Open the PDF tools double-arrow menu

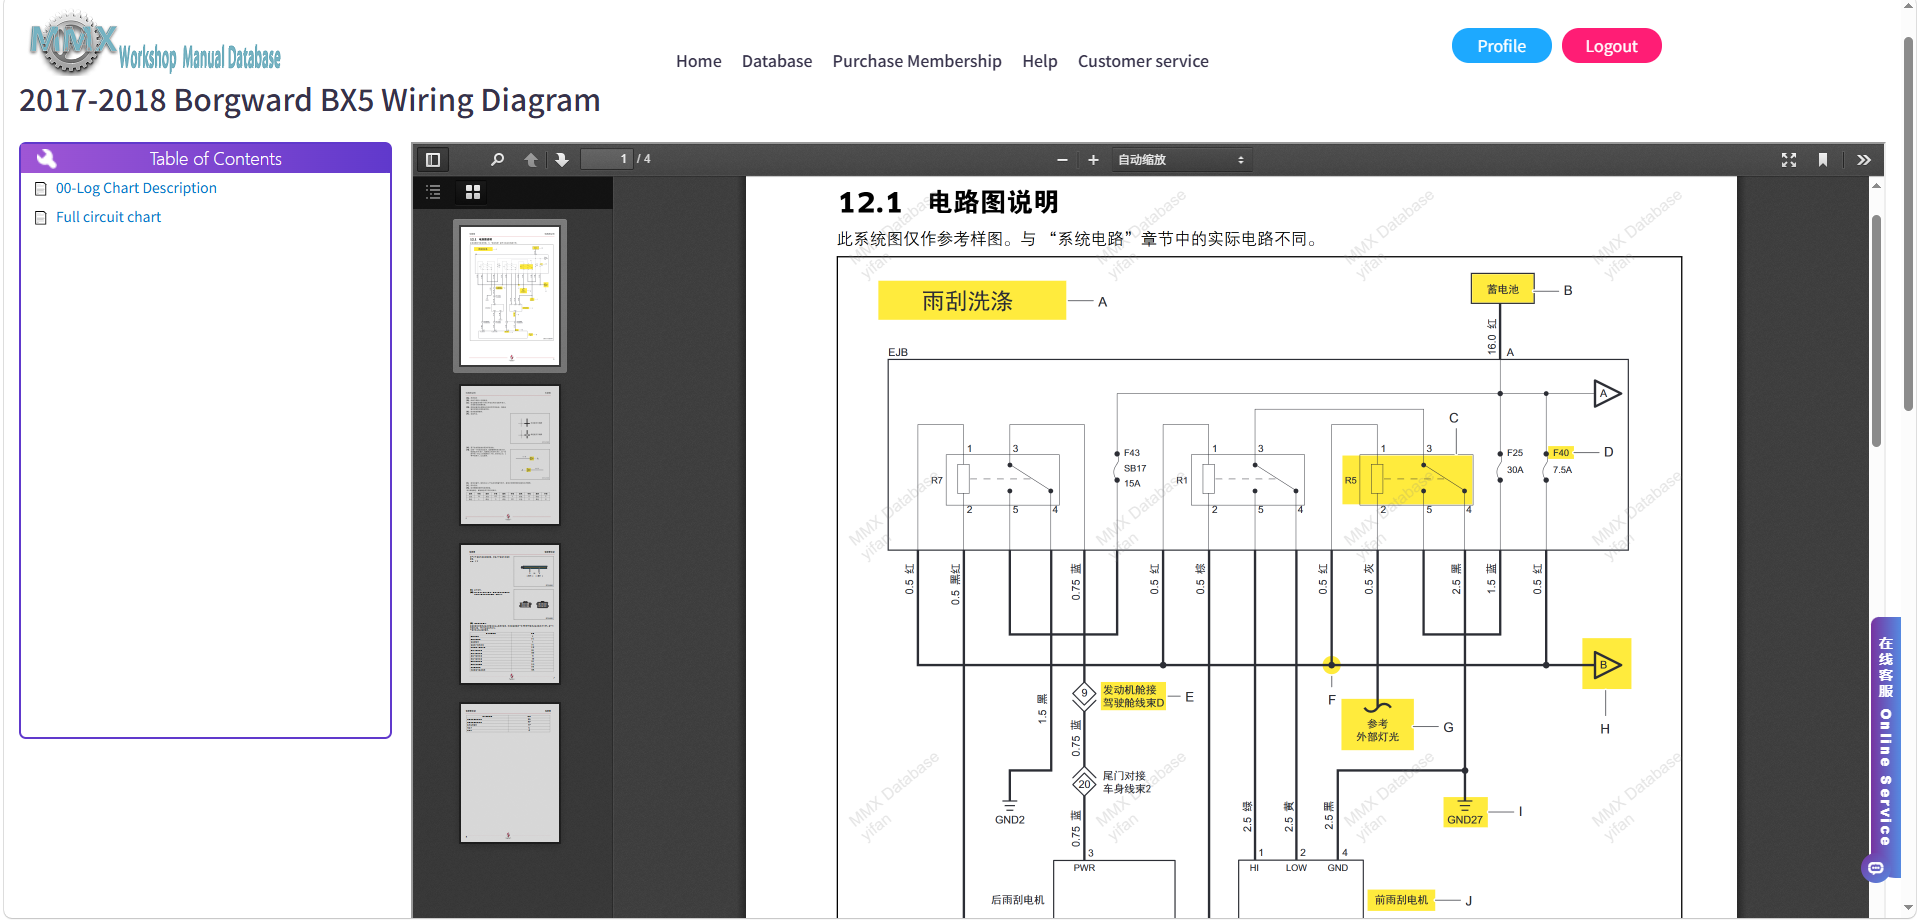1864,160
